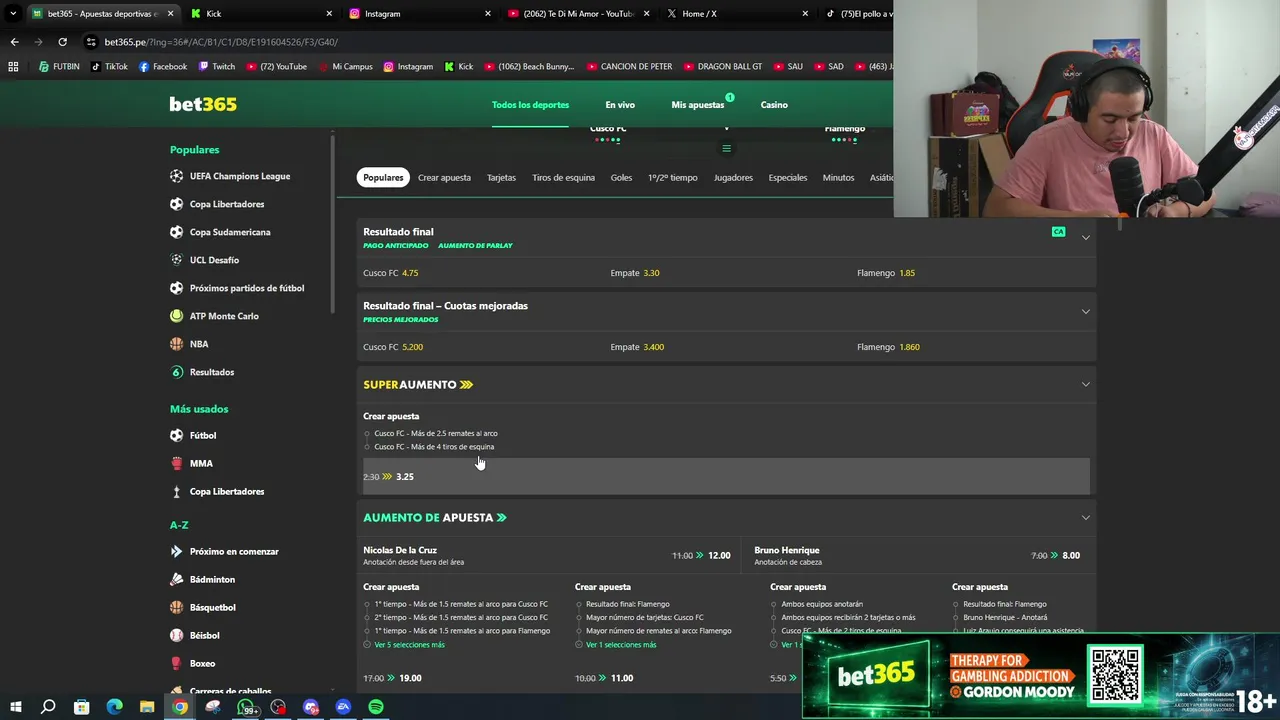Open Windows Start menu

pos(16,707)
